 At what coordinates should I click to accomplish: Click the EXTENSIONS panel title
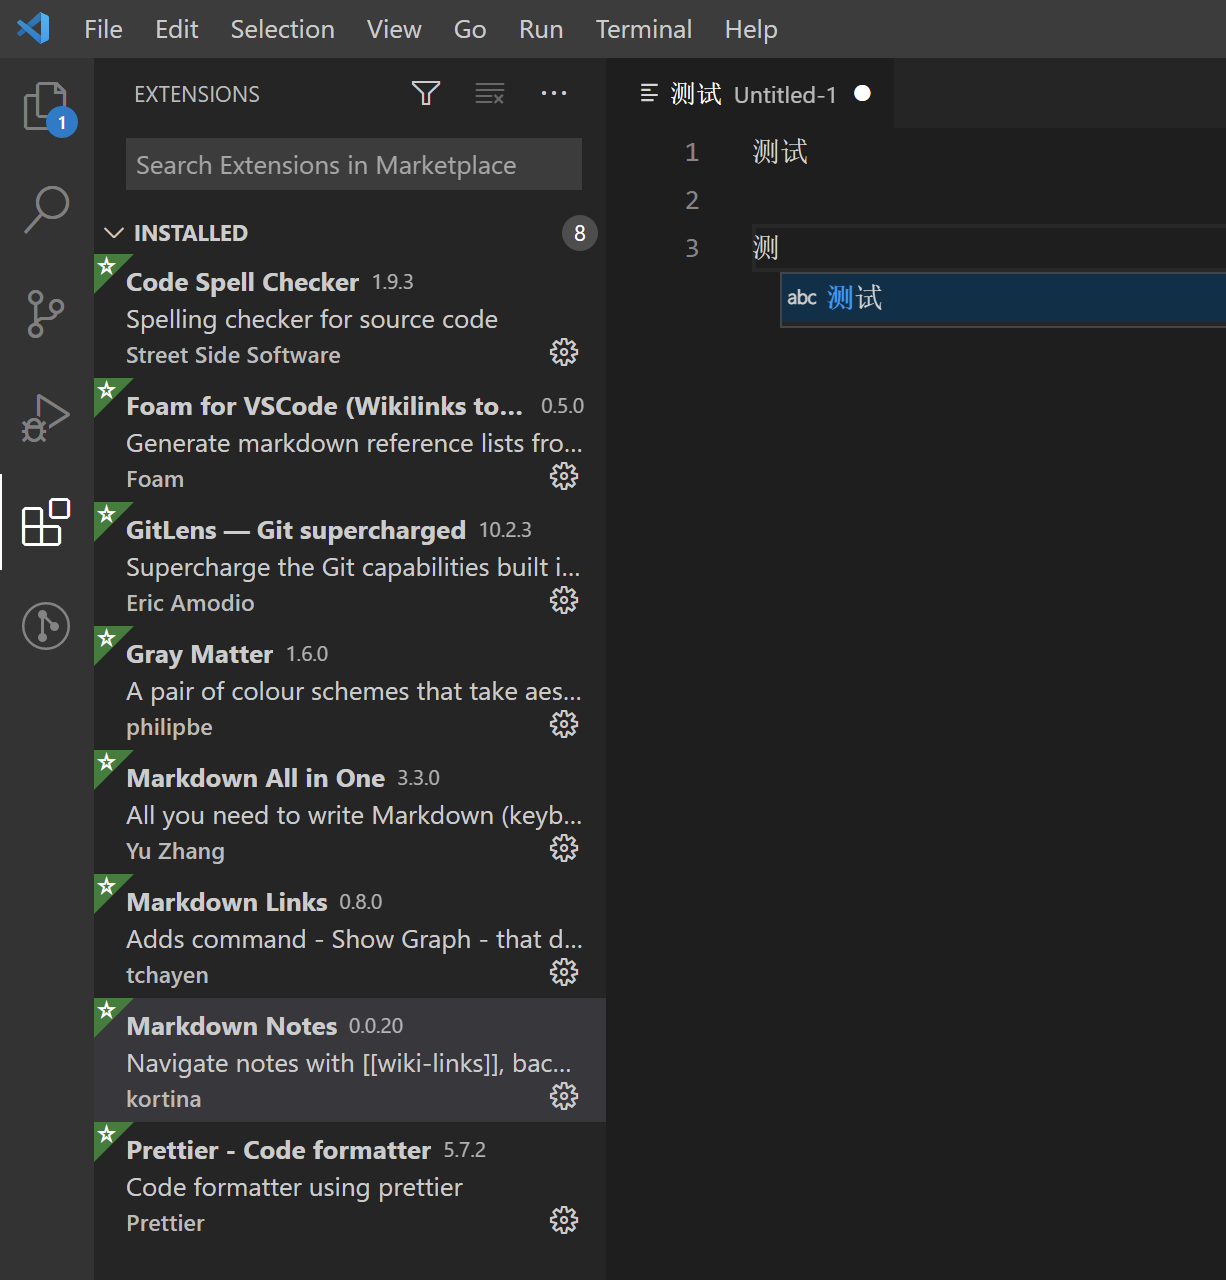tap(197, 94)
